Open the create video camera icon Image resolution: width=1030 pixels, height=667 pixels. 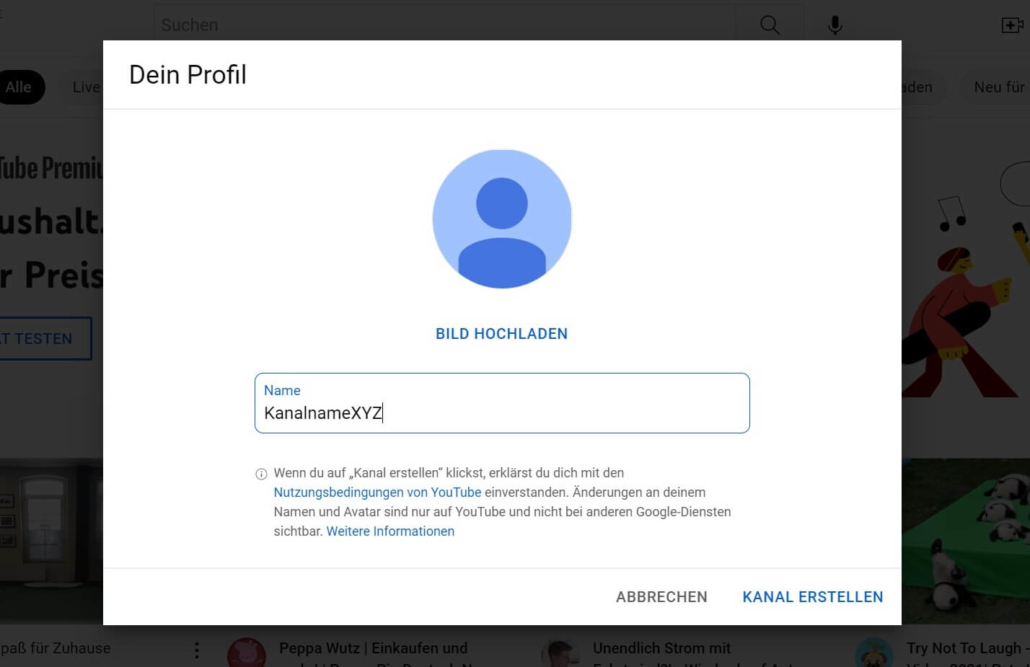1012,25
